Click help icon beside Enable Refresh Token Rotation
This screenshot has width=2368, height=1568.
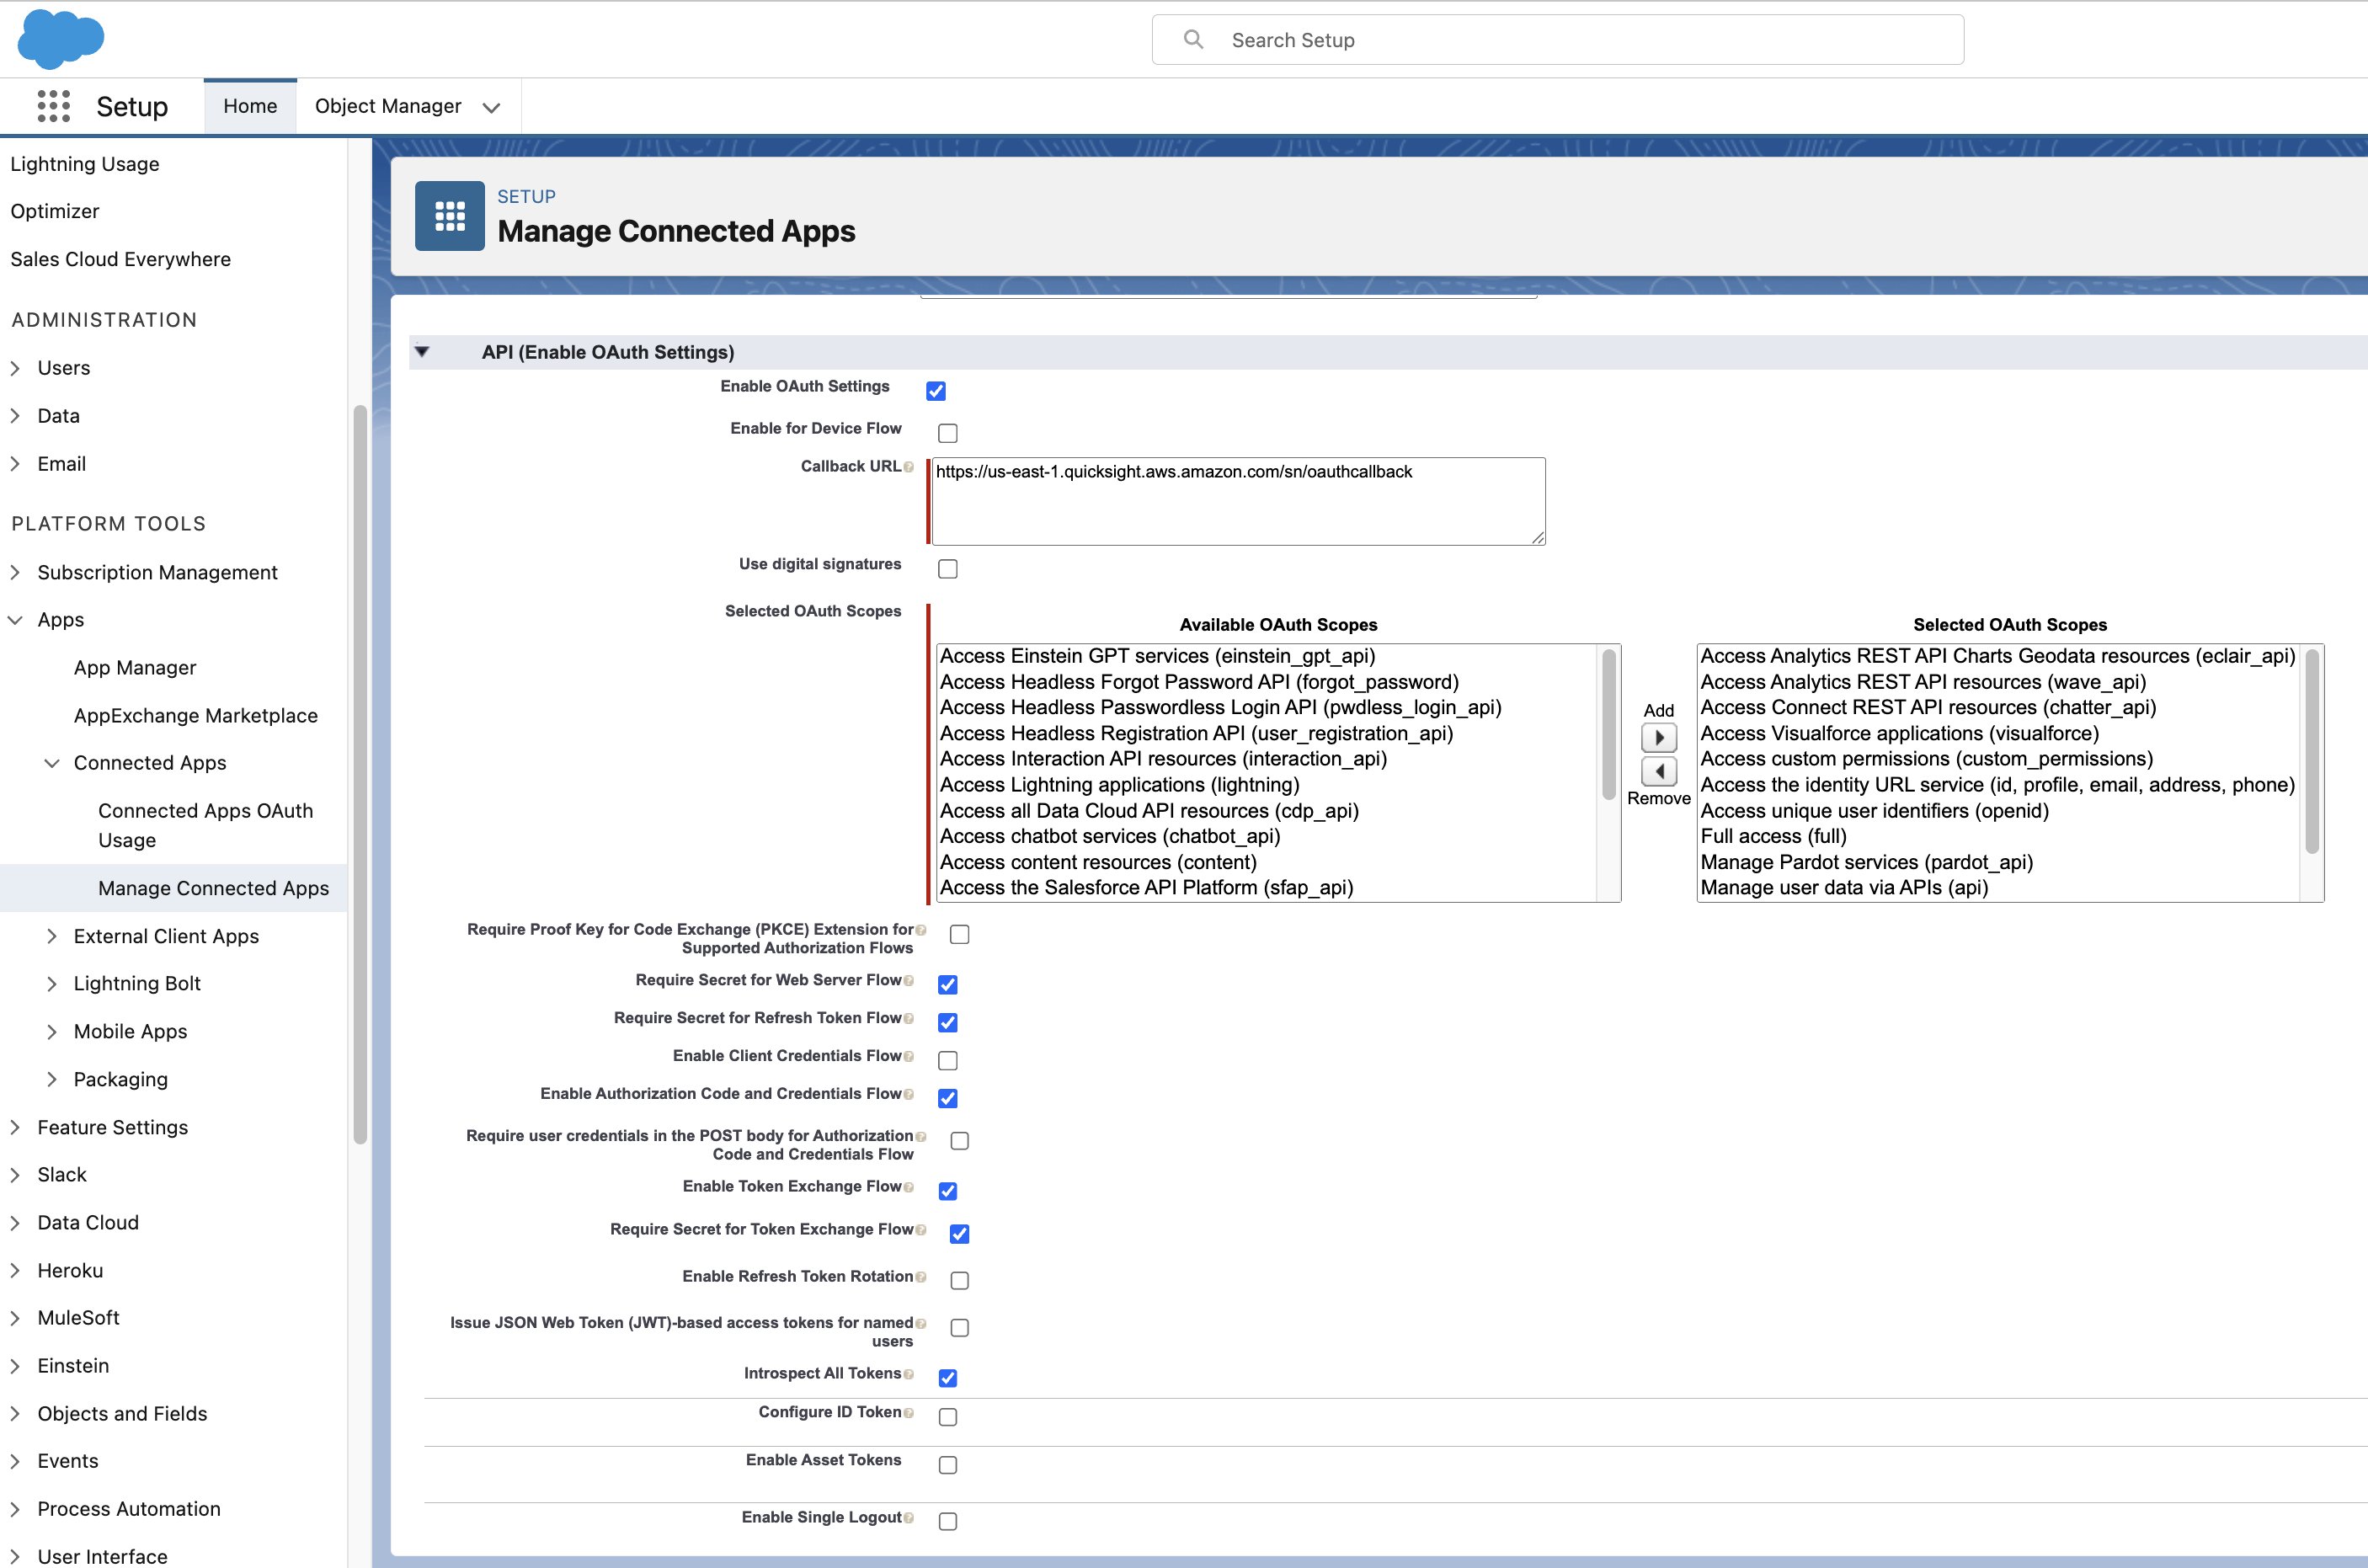click(921, 1276)
